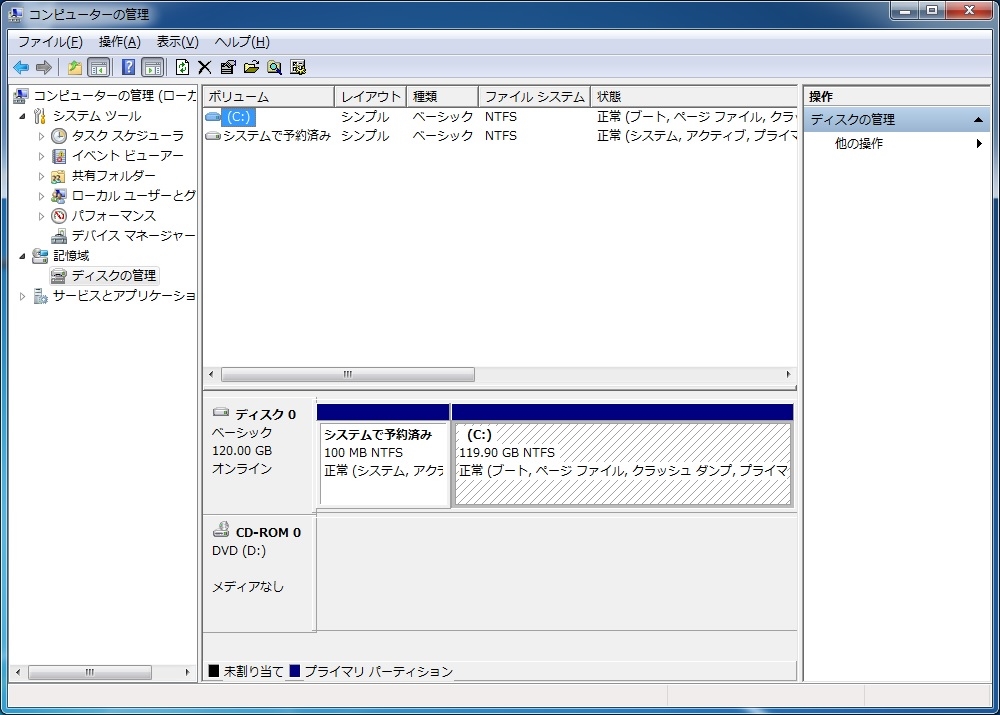Select ディスクの管理 in the tree

[x=114, y=276]
